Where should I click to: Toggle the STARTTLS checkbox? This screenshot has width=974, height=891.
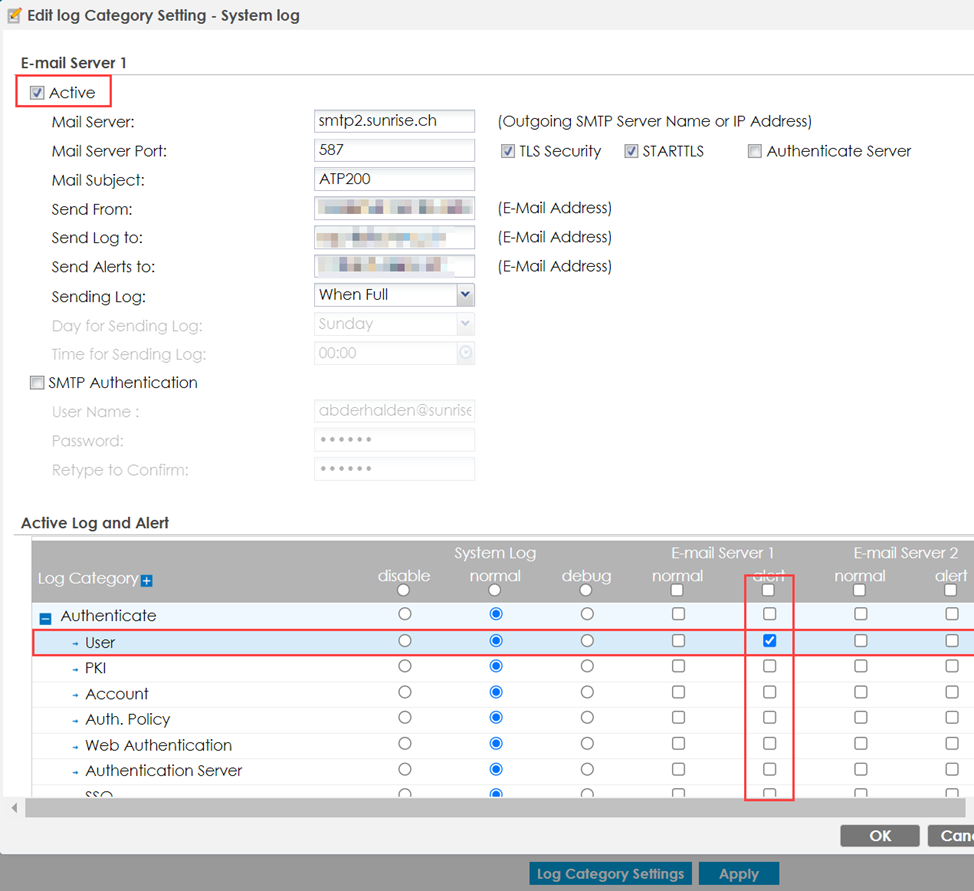point(631,152)
